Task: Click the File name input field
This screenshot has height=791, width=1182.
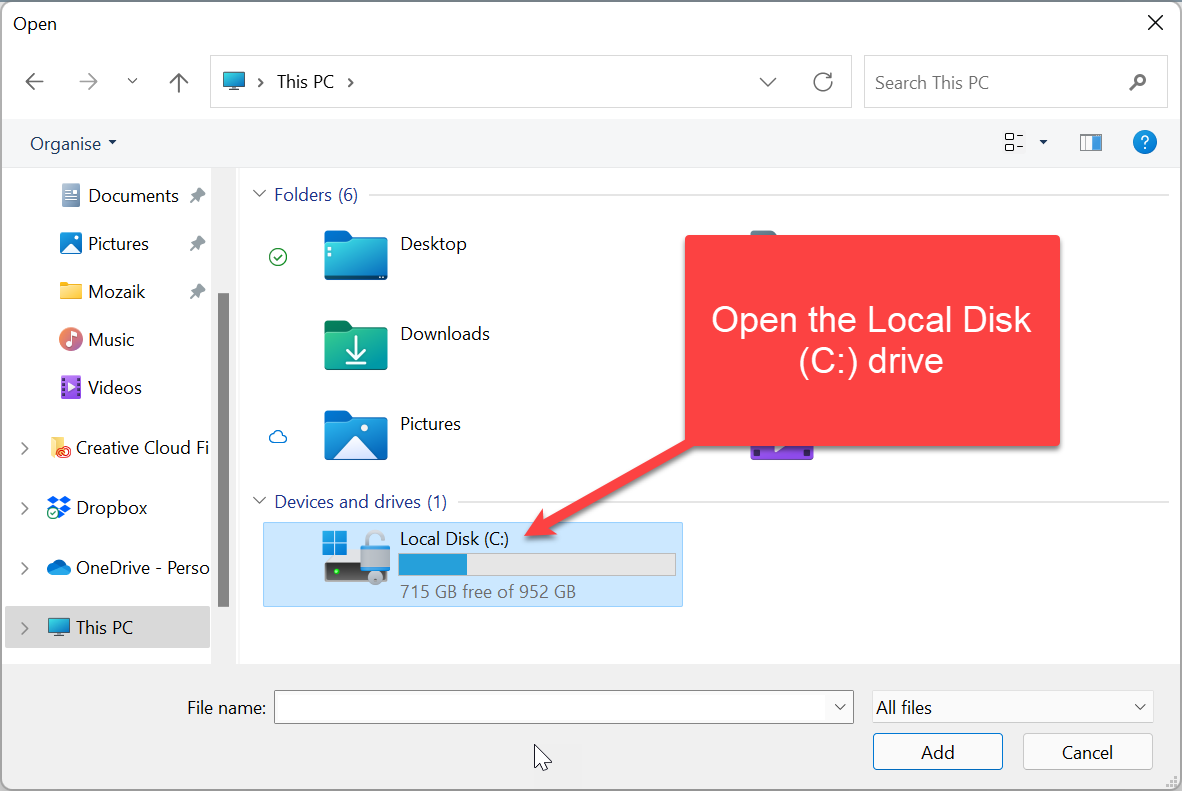Action: click(550, 707)
